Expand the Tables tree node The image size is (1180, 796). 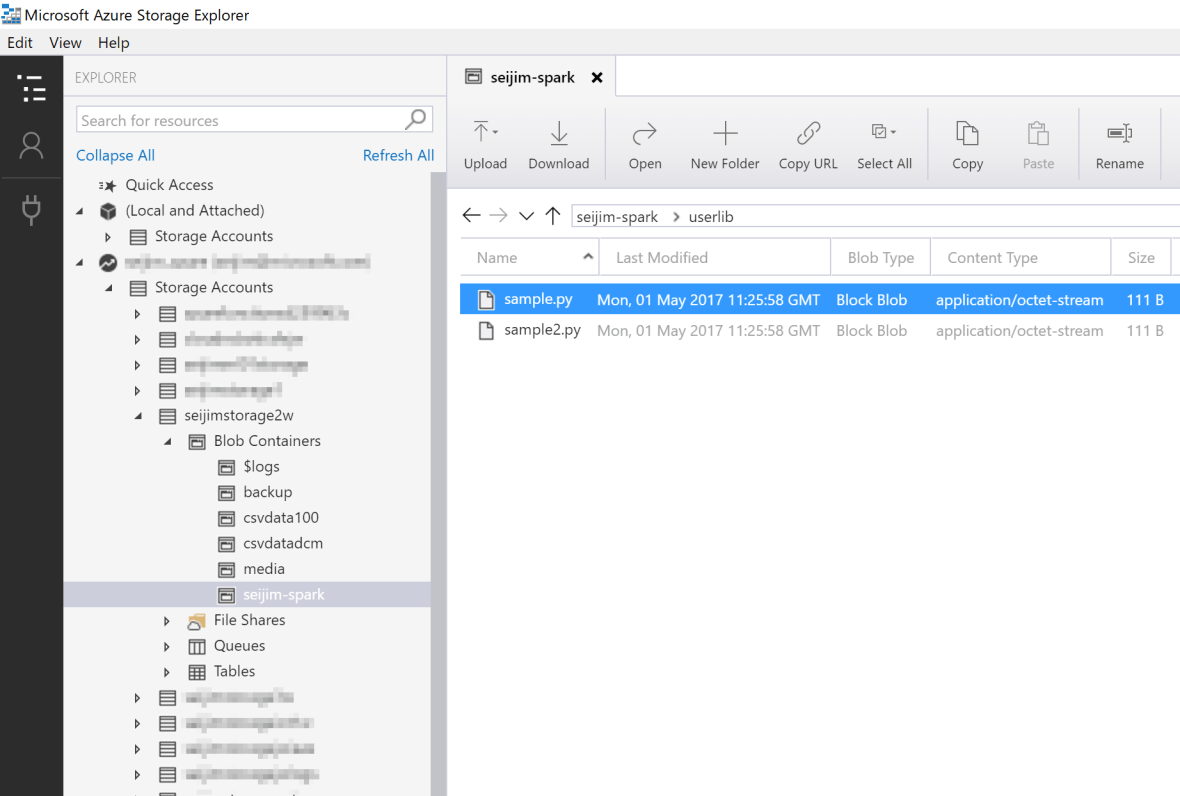tap(167, 672)
